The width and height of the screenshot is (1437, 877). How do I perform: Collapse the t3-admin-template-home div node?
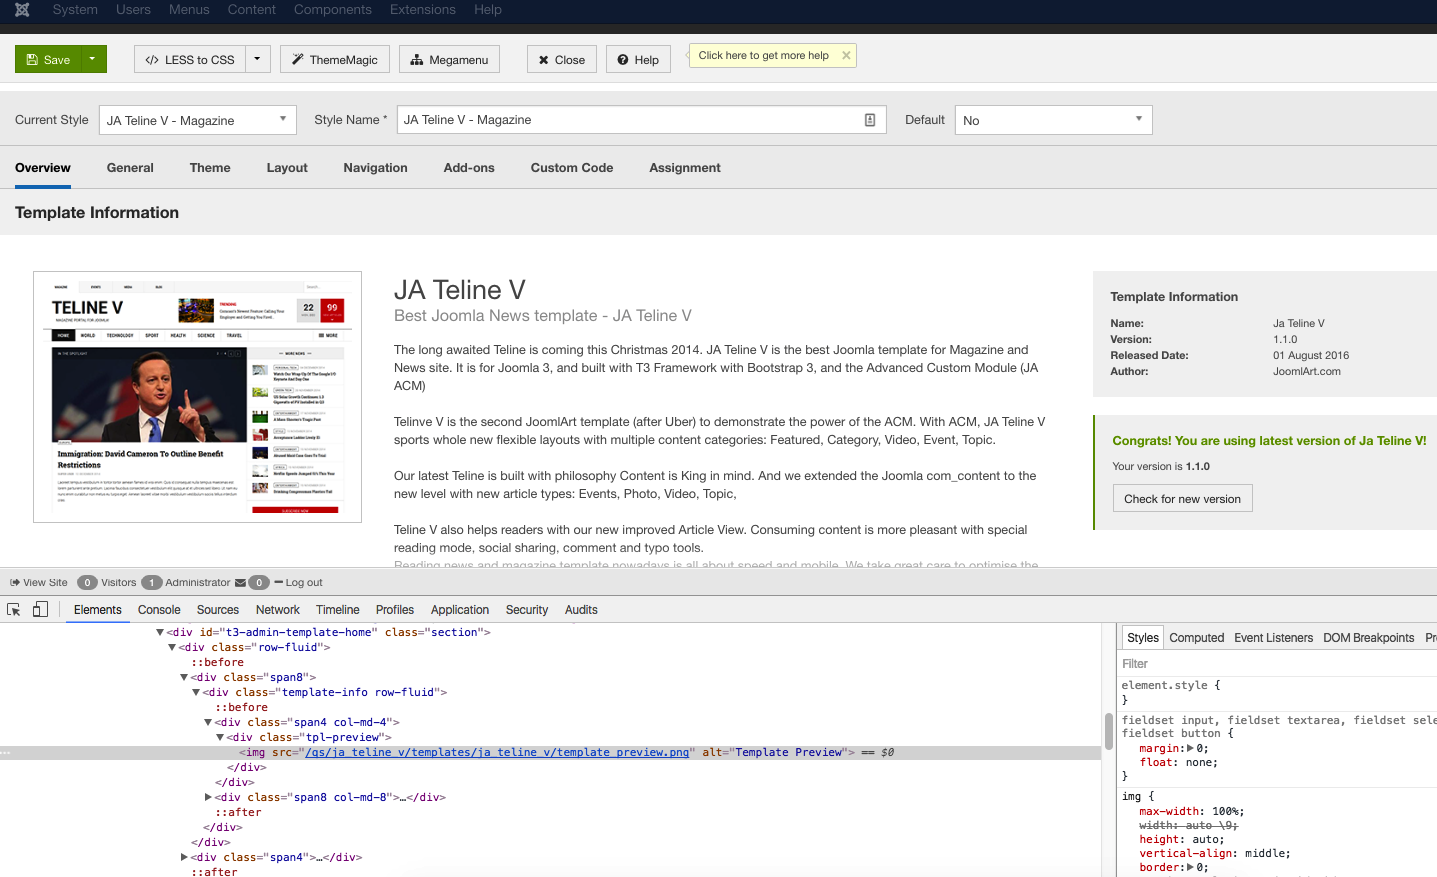[x=160, y=633]
